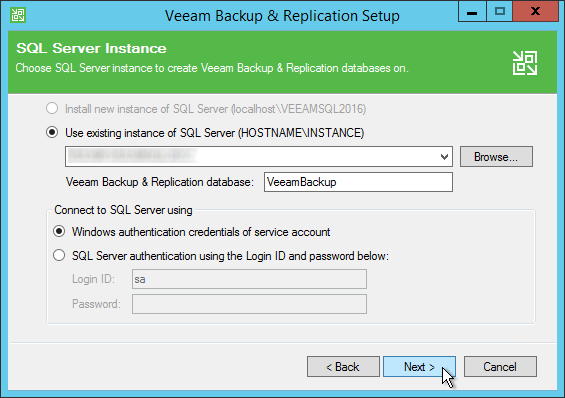The image size is (565, 398).
Task: Click the Login ID field containing sa
Action: pyautogui.click(x=249, y=279)
